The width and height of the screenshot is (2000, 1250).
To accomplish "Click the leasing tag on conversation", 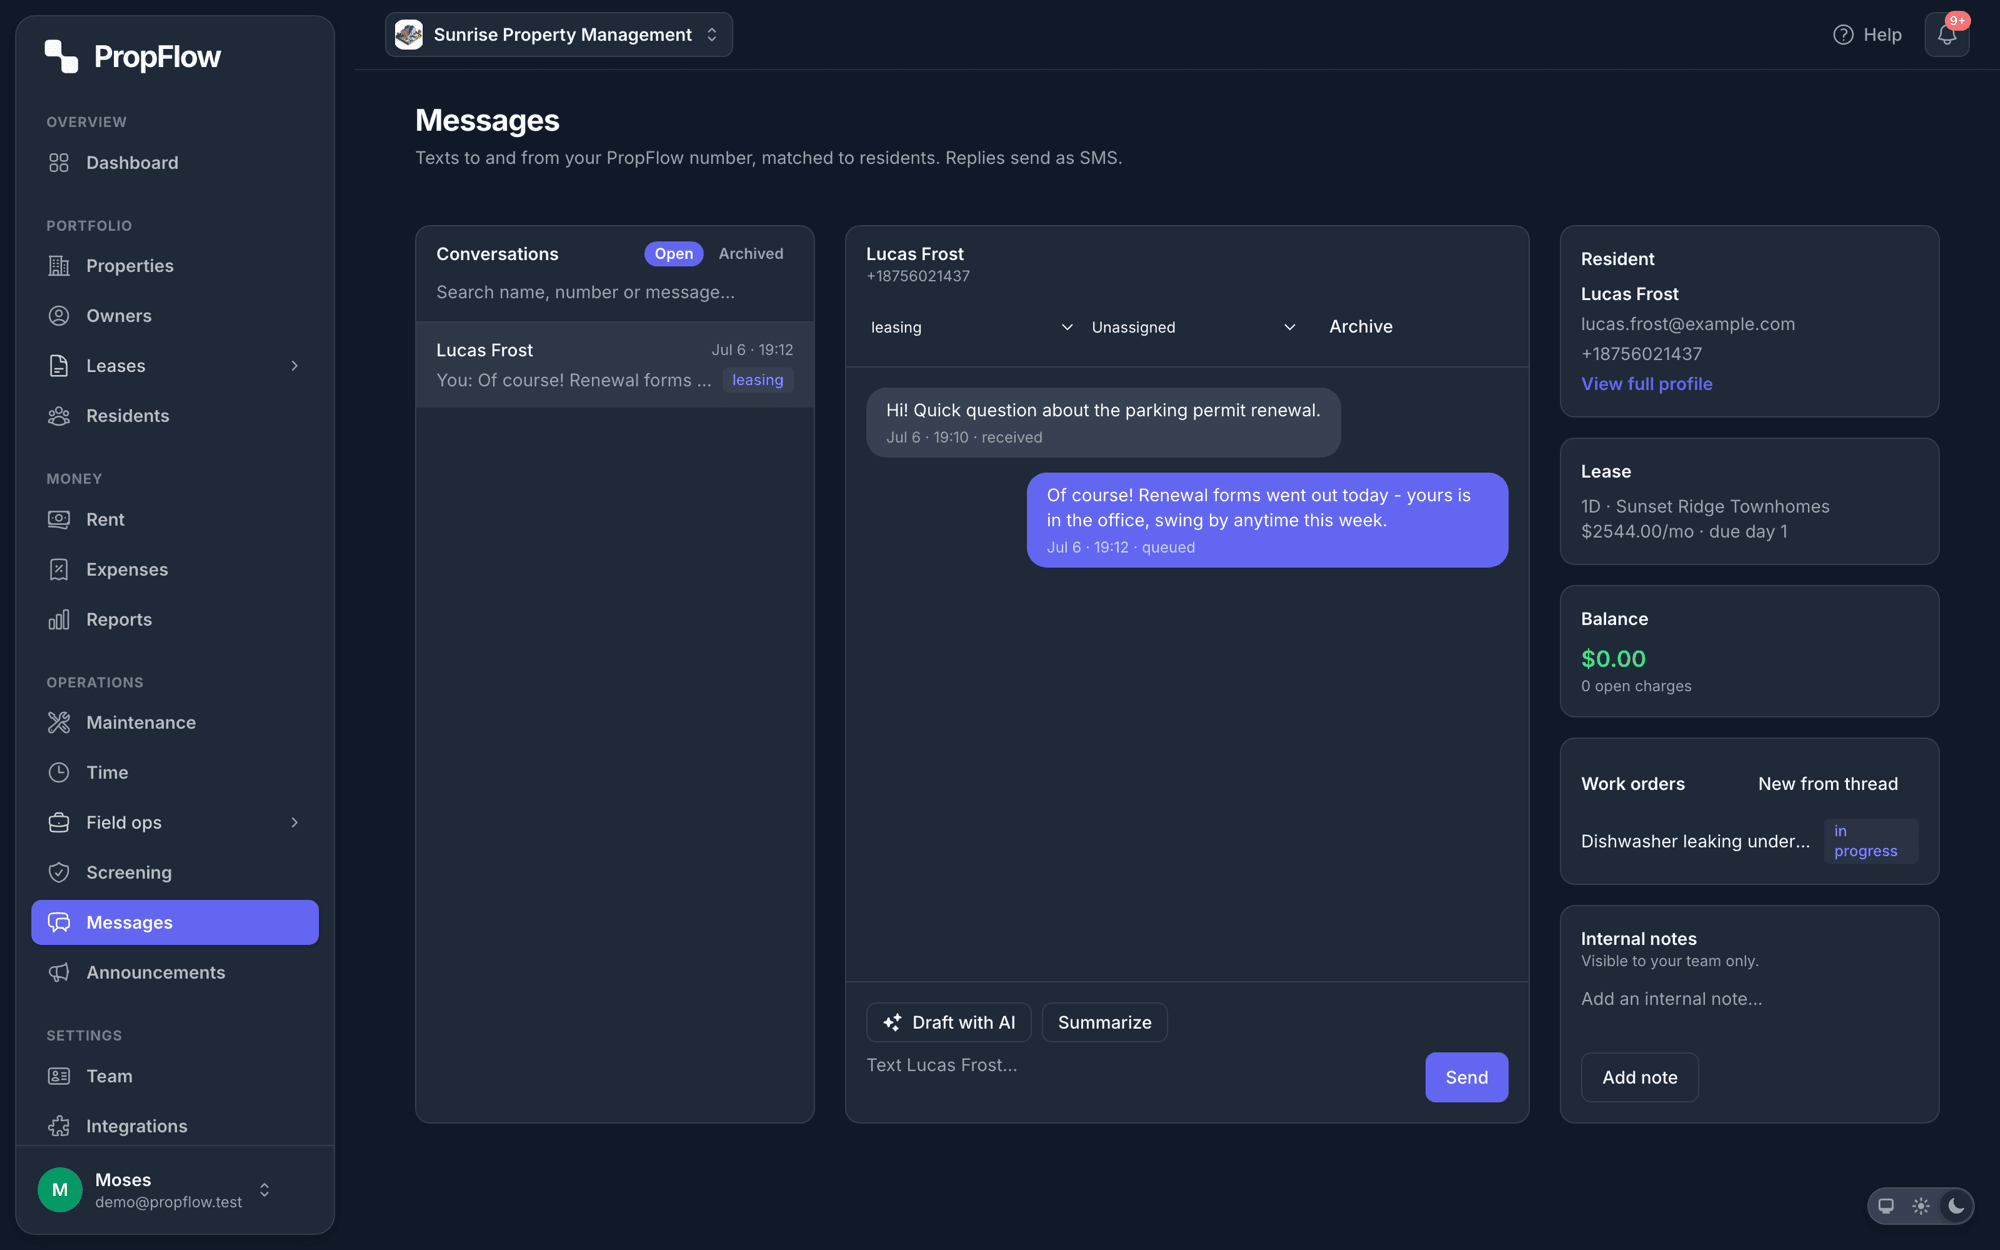I will point(757,380).
